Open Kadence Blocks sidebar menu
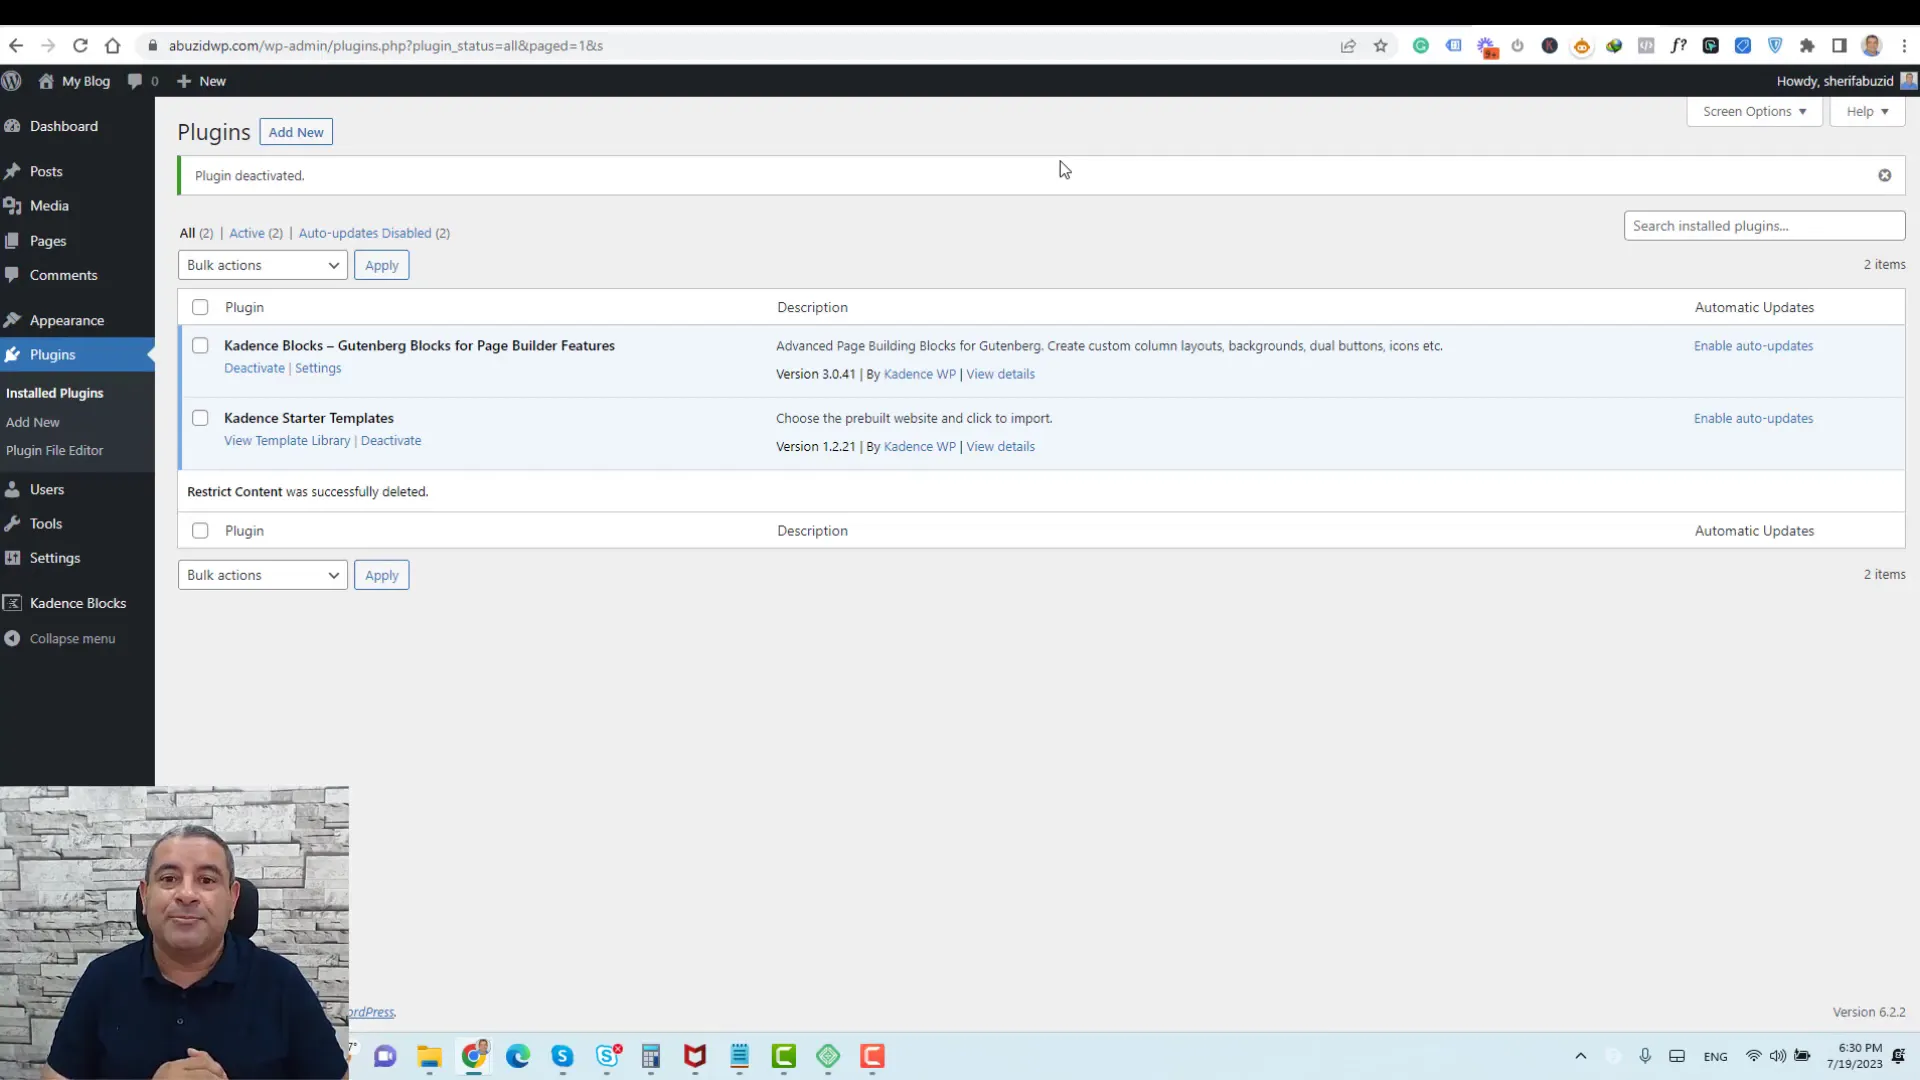Image resolution: width=1920 pixels, height=1080 pixels. [x=77, y=603]
